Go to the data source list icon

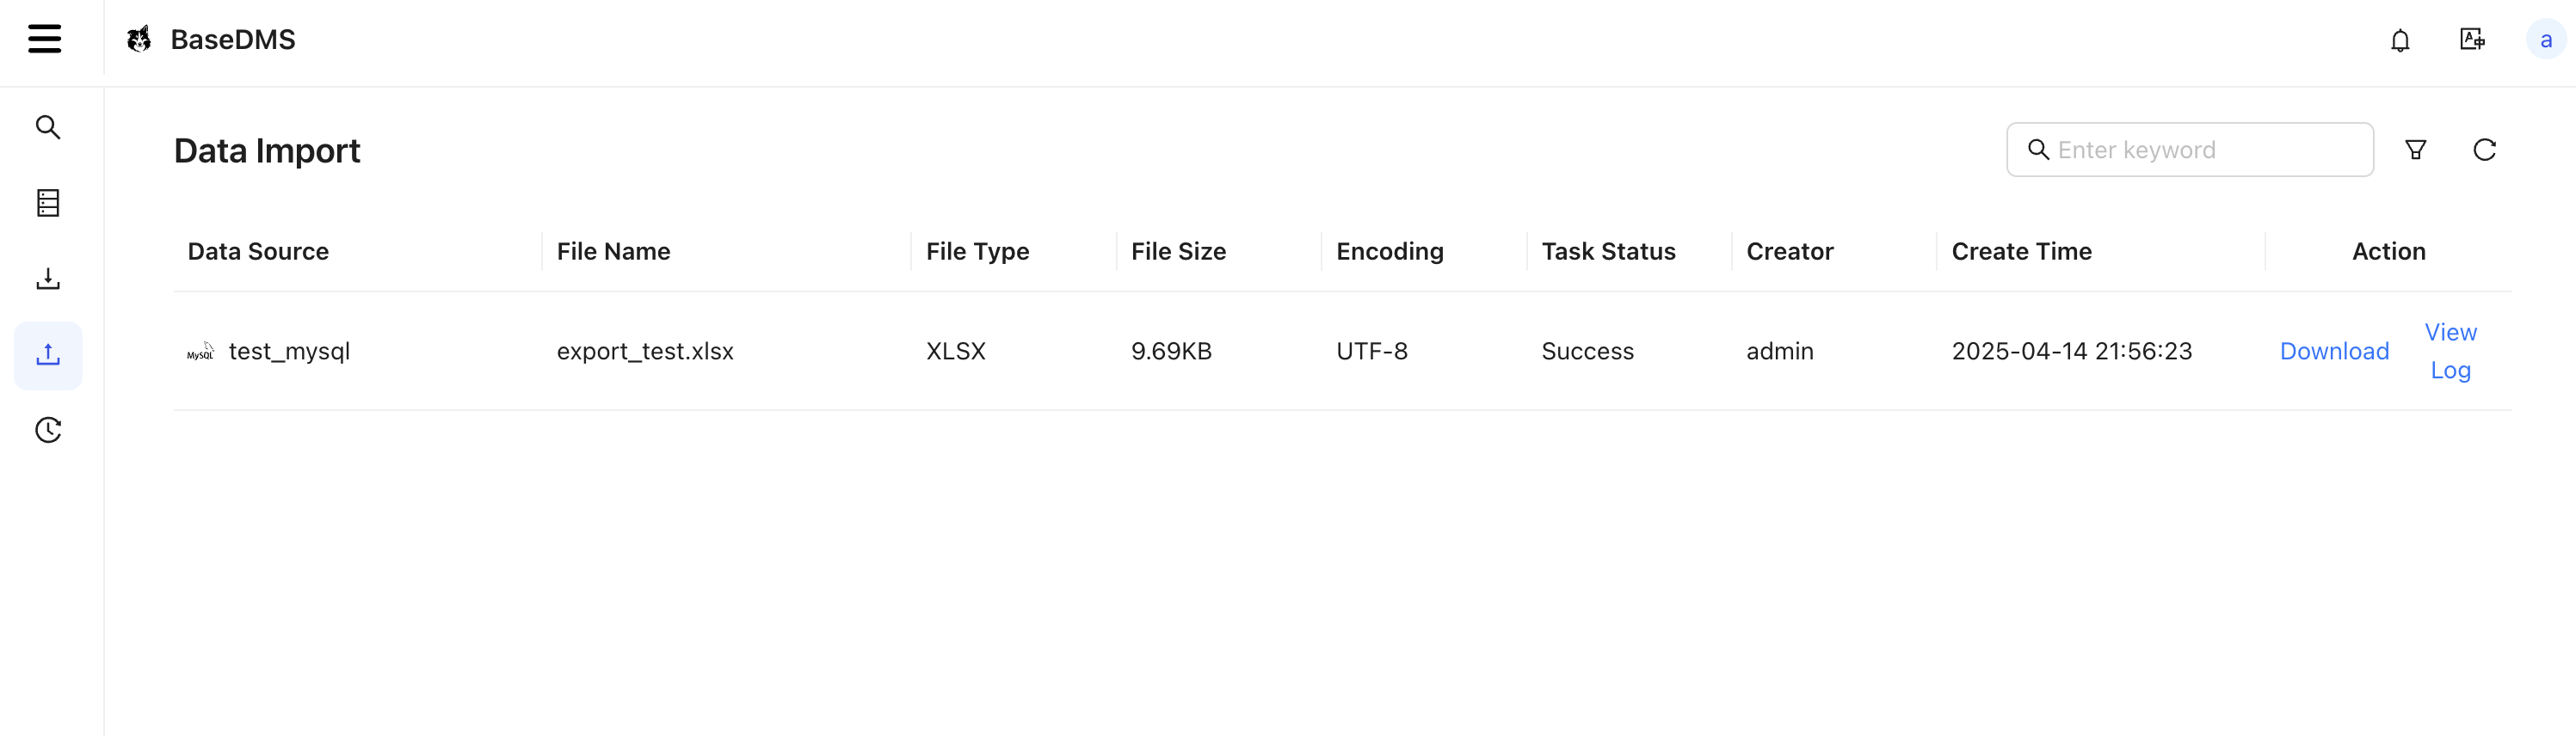click(48, 203)
